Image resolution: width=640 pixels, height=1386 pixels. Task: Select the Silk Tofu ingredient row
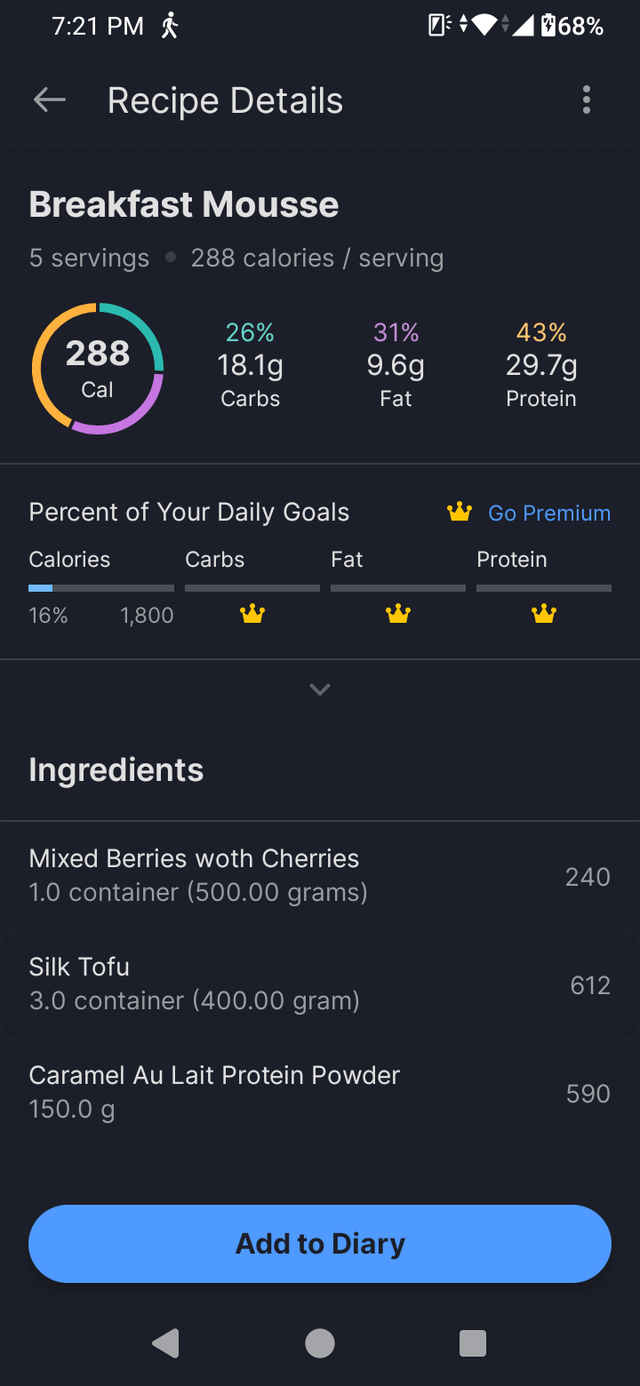[320, 983]
